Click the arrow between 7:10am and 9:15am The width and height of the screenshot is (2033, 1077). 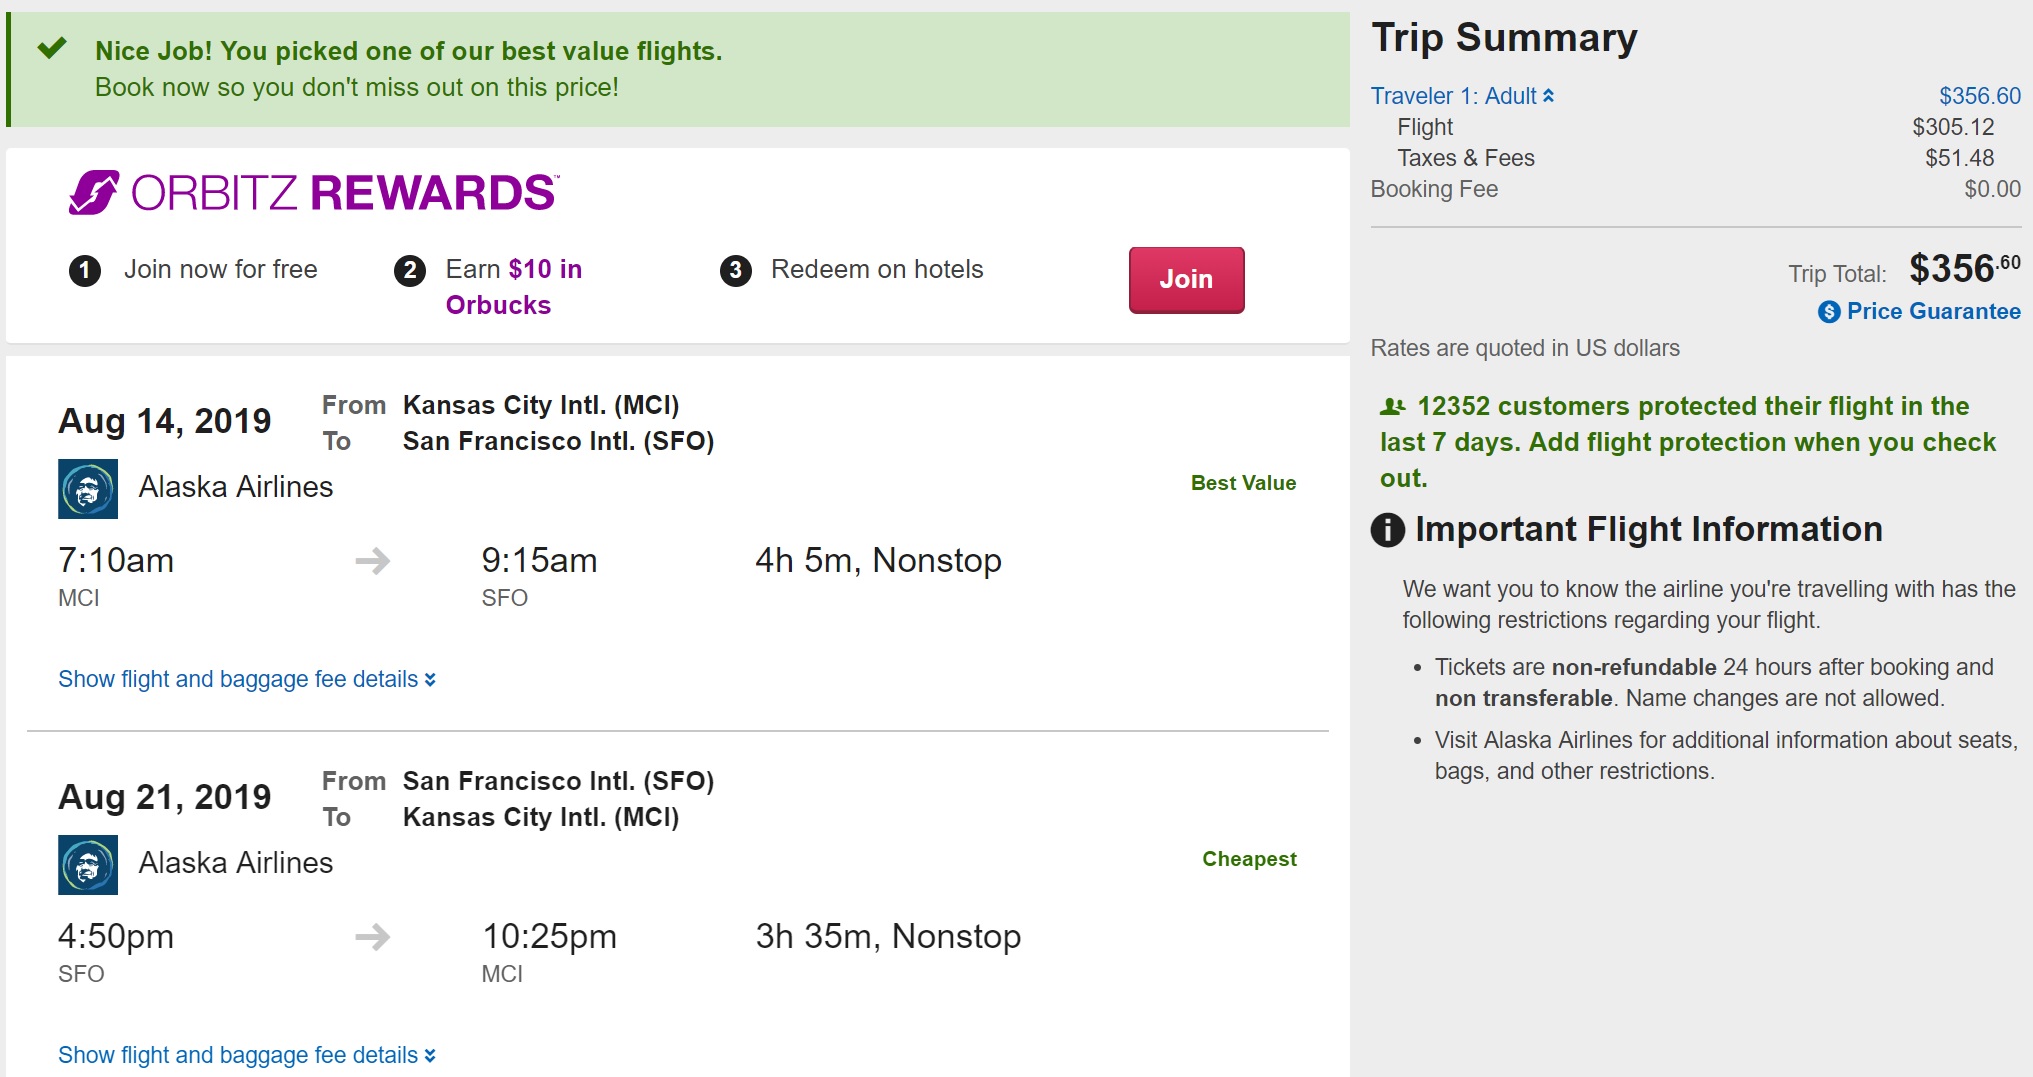372,561
